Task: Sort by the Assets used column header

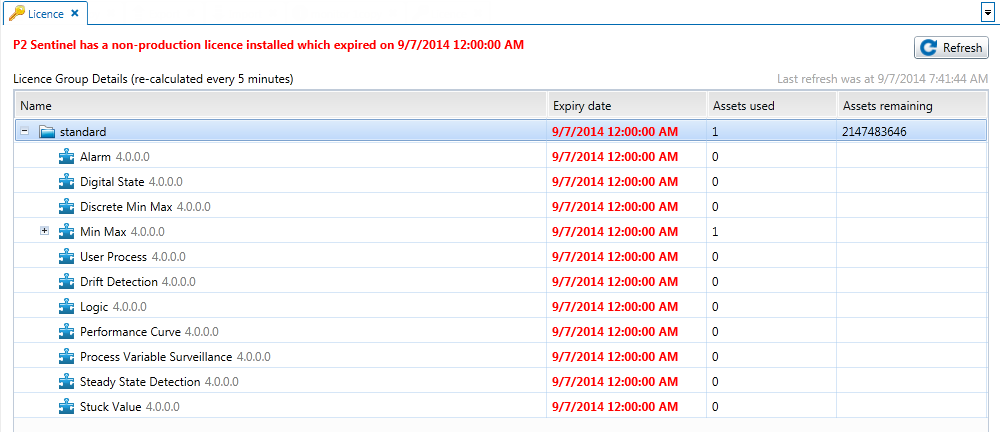Action: [x=771, y=106]
